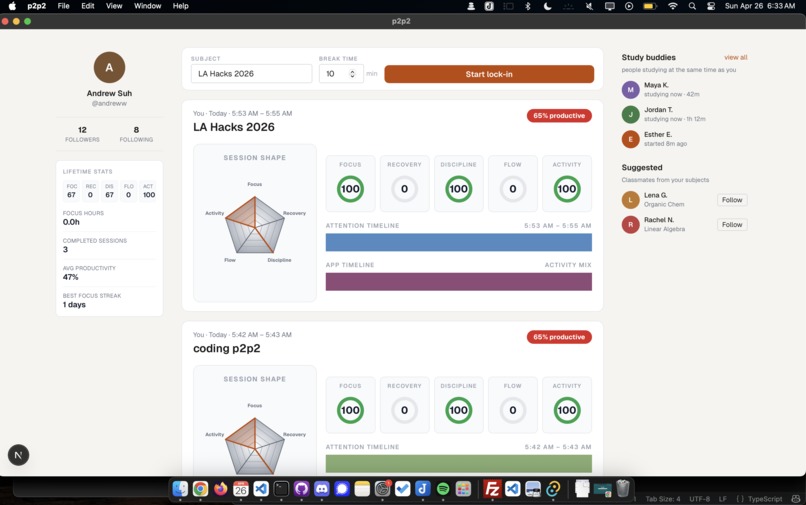Click the purple app timeline bar

(459, 282)
